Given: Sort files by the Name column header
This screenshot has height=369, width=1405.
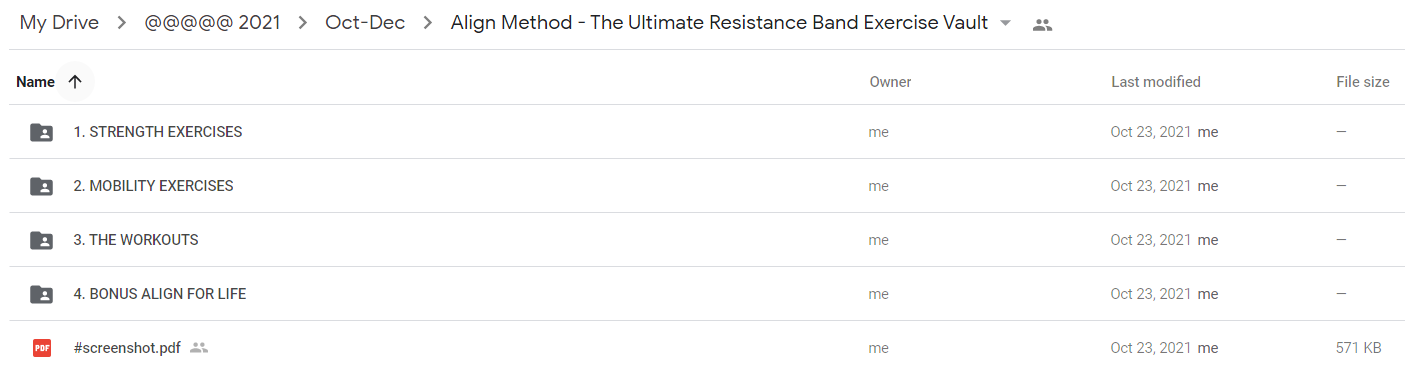Looking at the screenshot, I should (x=35, y=82).
